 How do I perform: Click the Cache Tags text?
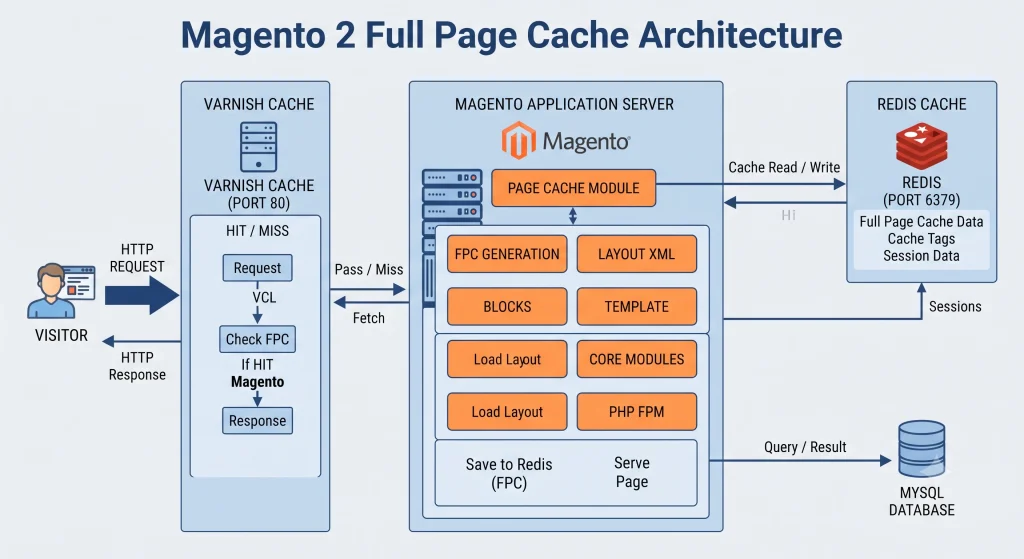tap(921, 238)
